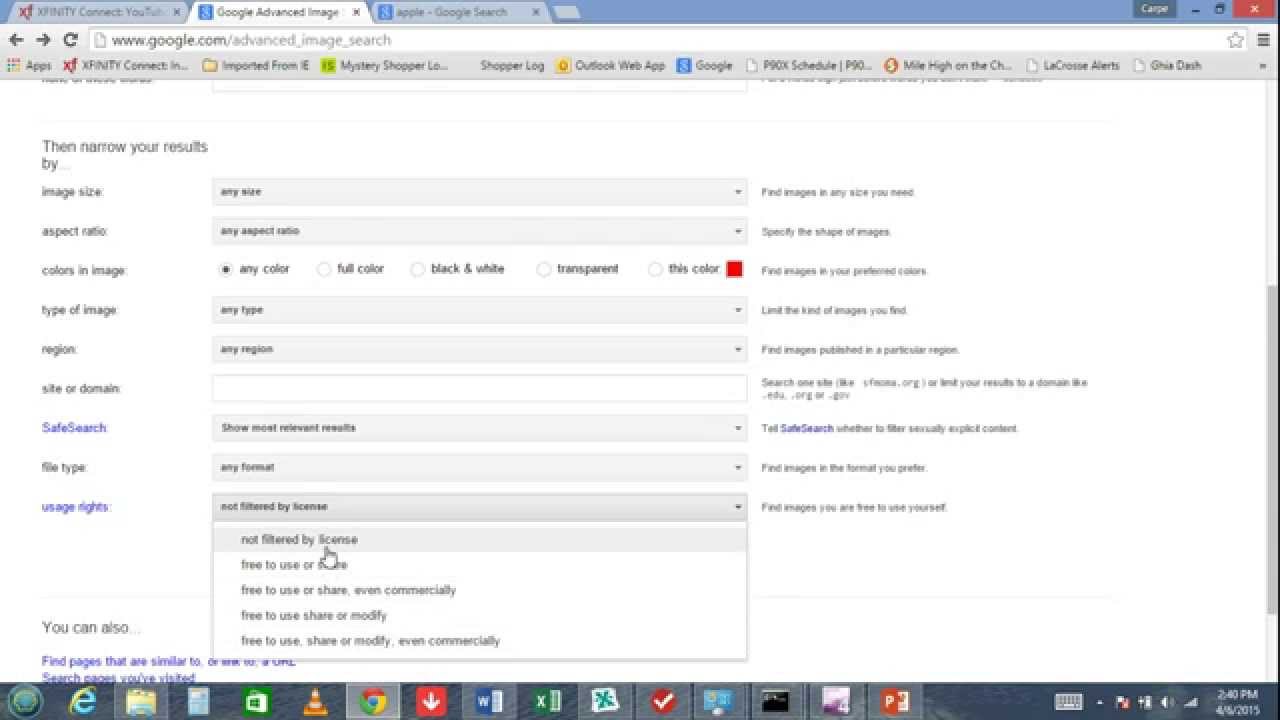The height and width of the screenshot is (720, 1280).
Task: Open a new tab button
Action: (566, 13)
